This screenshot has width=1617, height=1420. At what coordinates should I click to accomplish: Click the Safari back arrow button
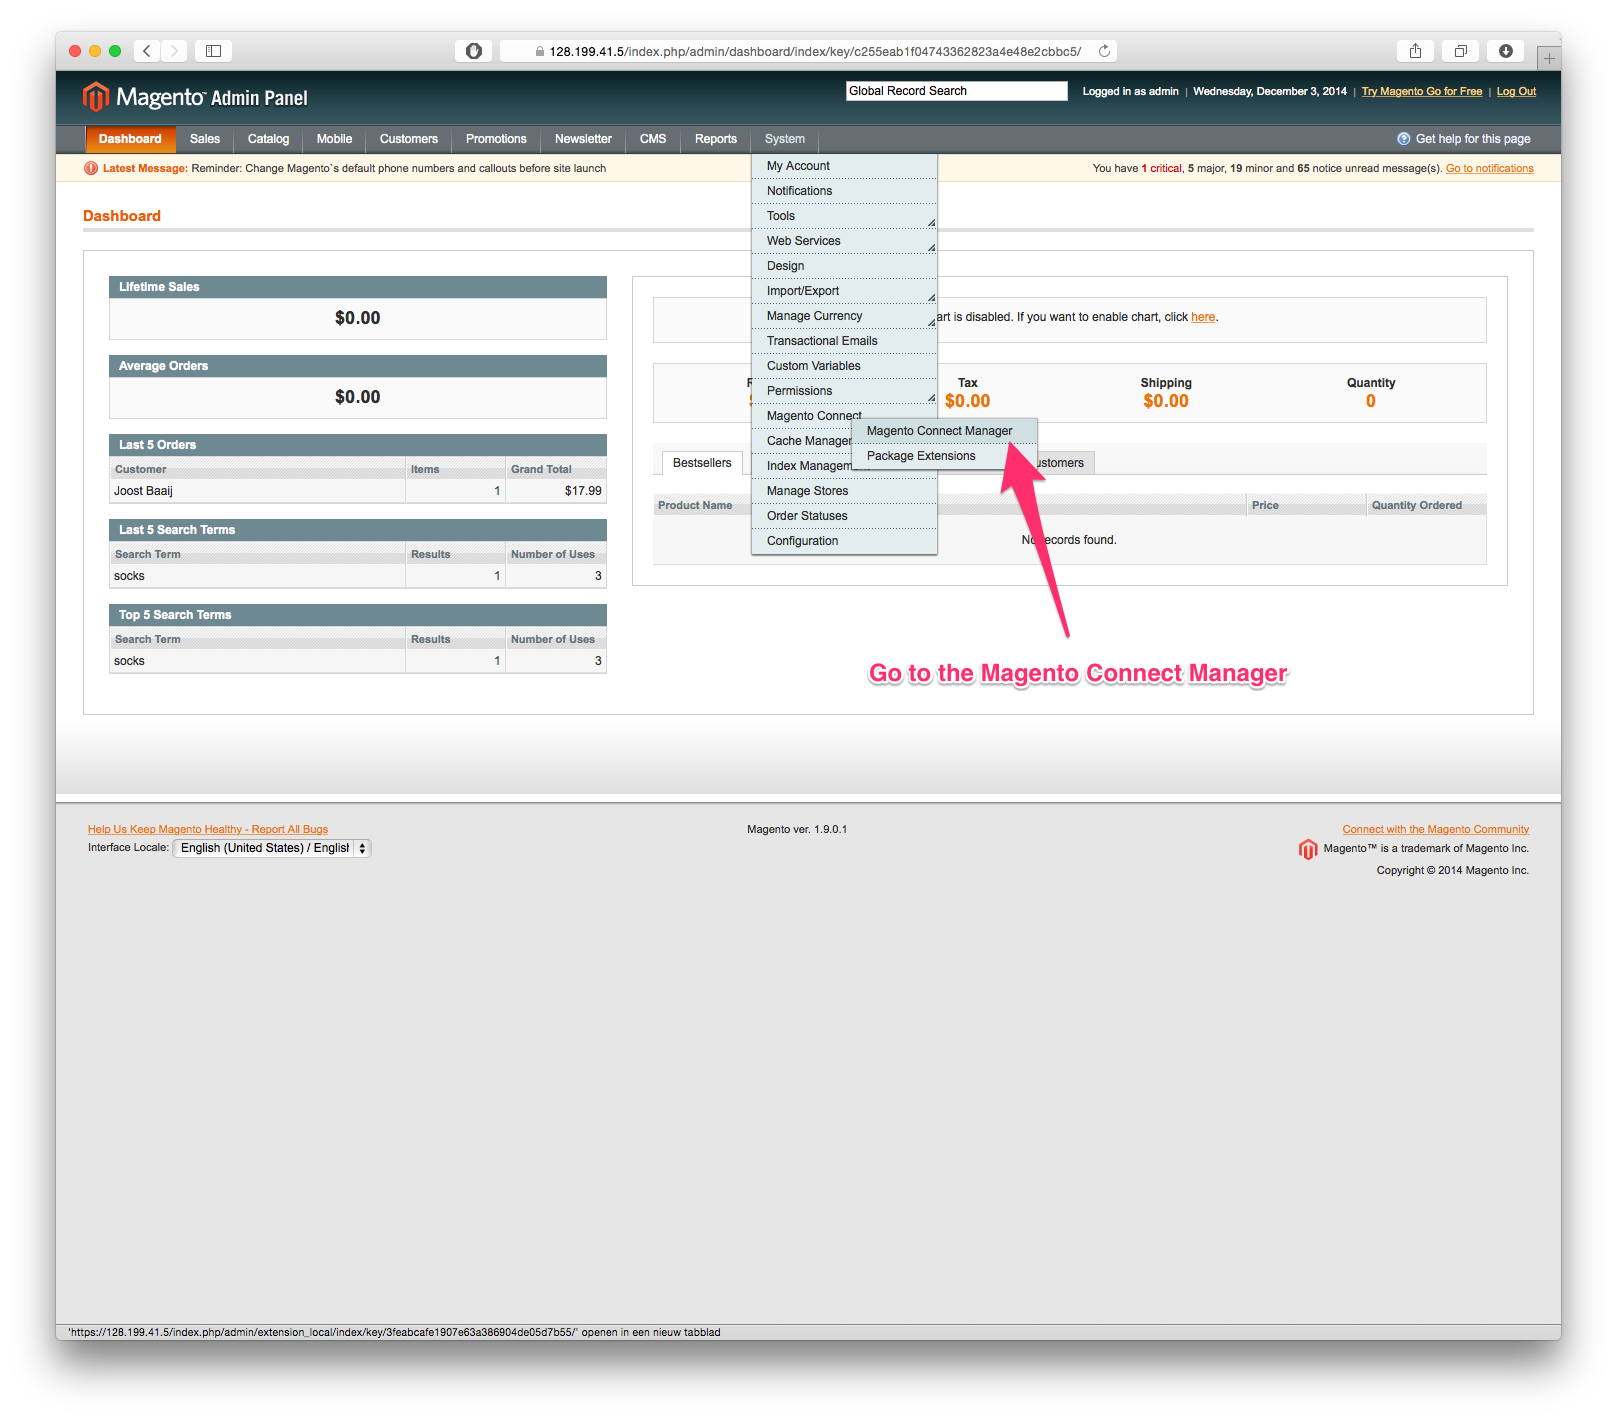[147, 51]
